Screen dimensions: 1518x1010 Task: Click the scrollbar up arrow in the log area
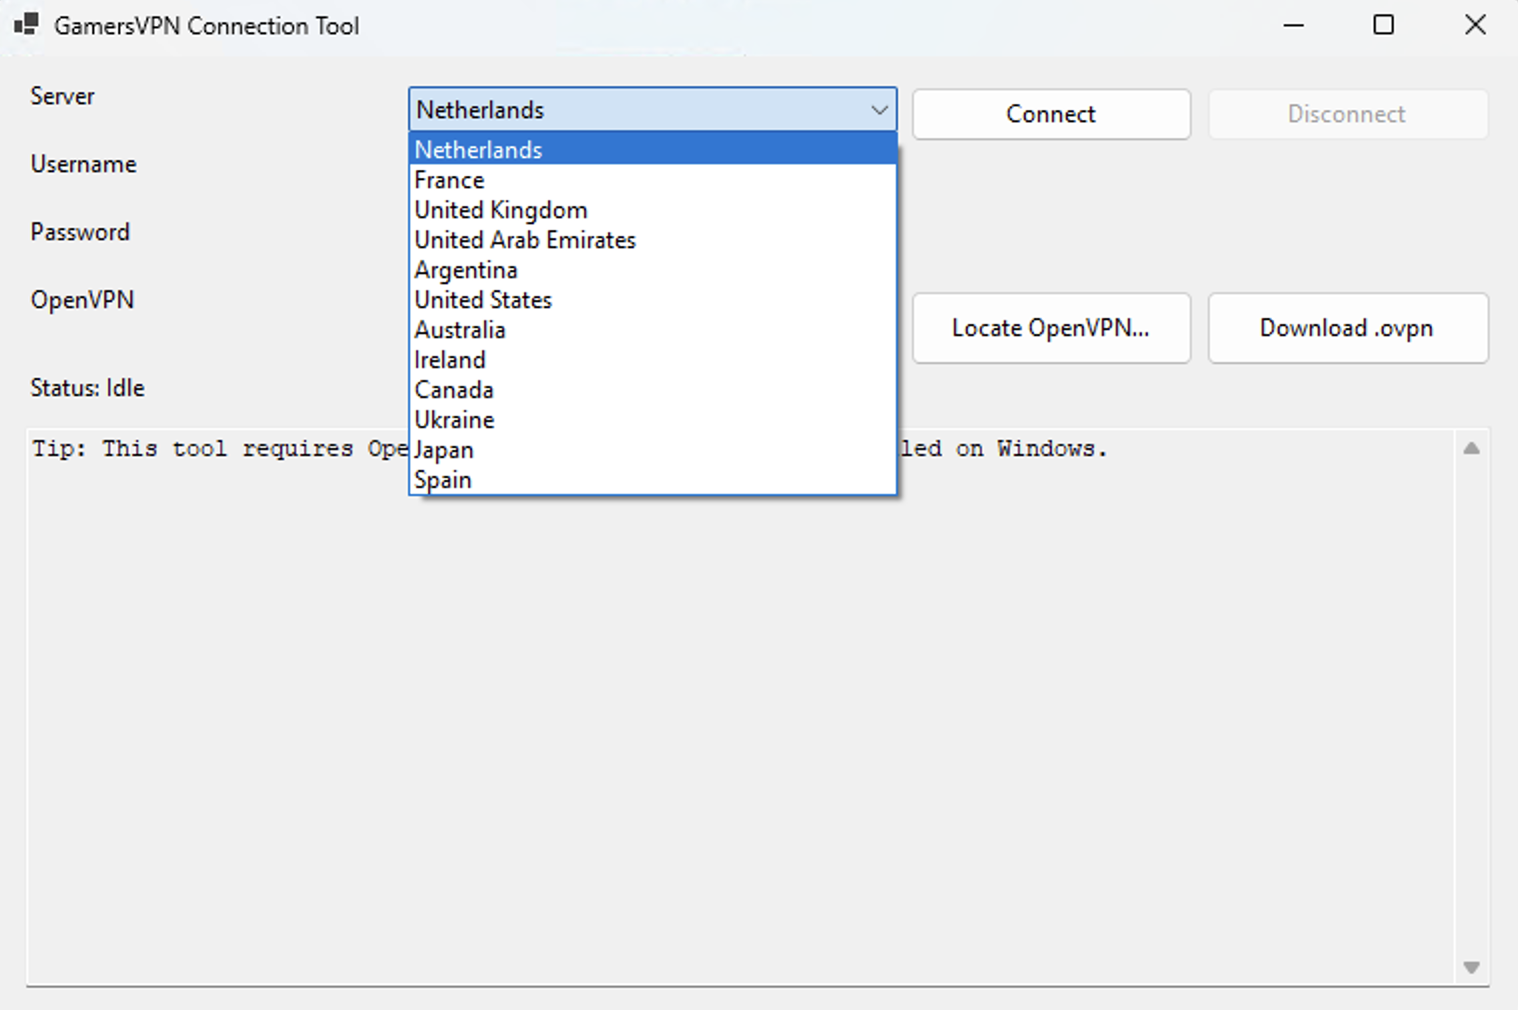point(1471,450)
